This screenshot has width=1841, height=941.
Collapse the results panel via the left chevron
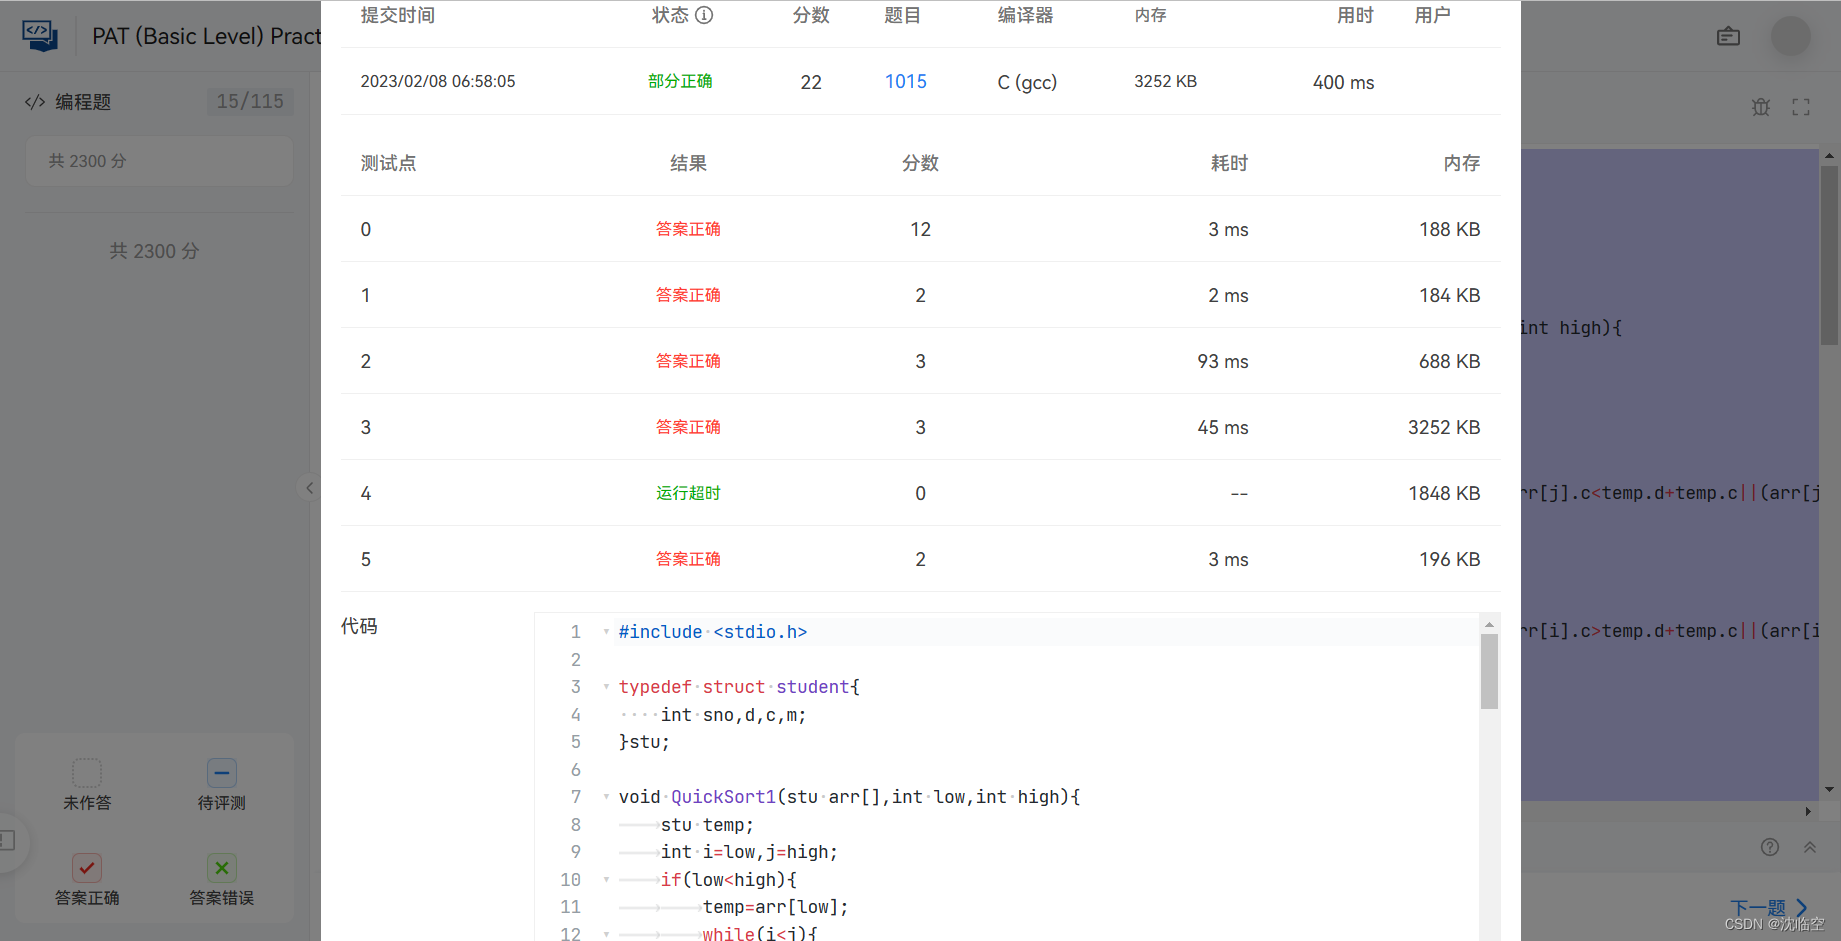[x=310, y=488]
